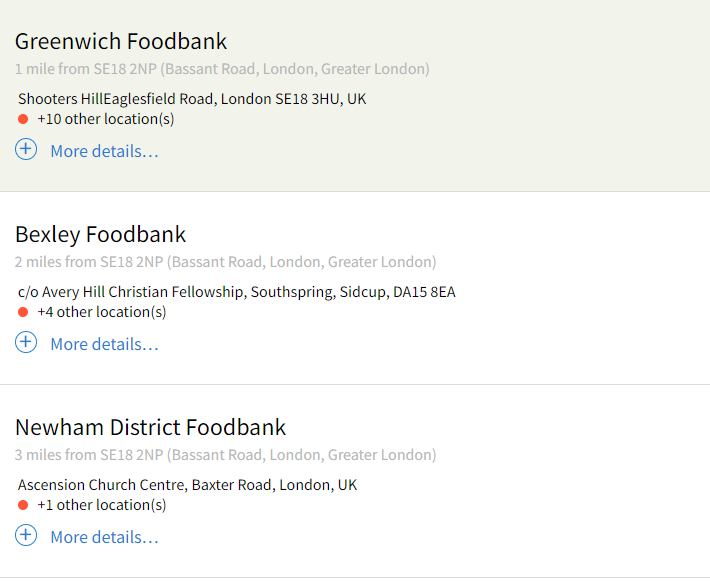The width and height of the screenshot is (710, 582).
Task: Click the red dot beside +10 other location(s)
Action: pos(23,119)
